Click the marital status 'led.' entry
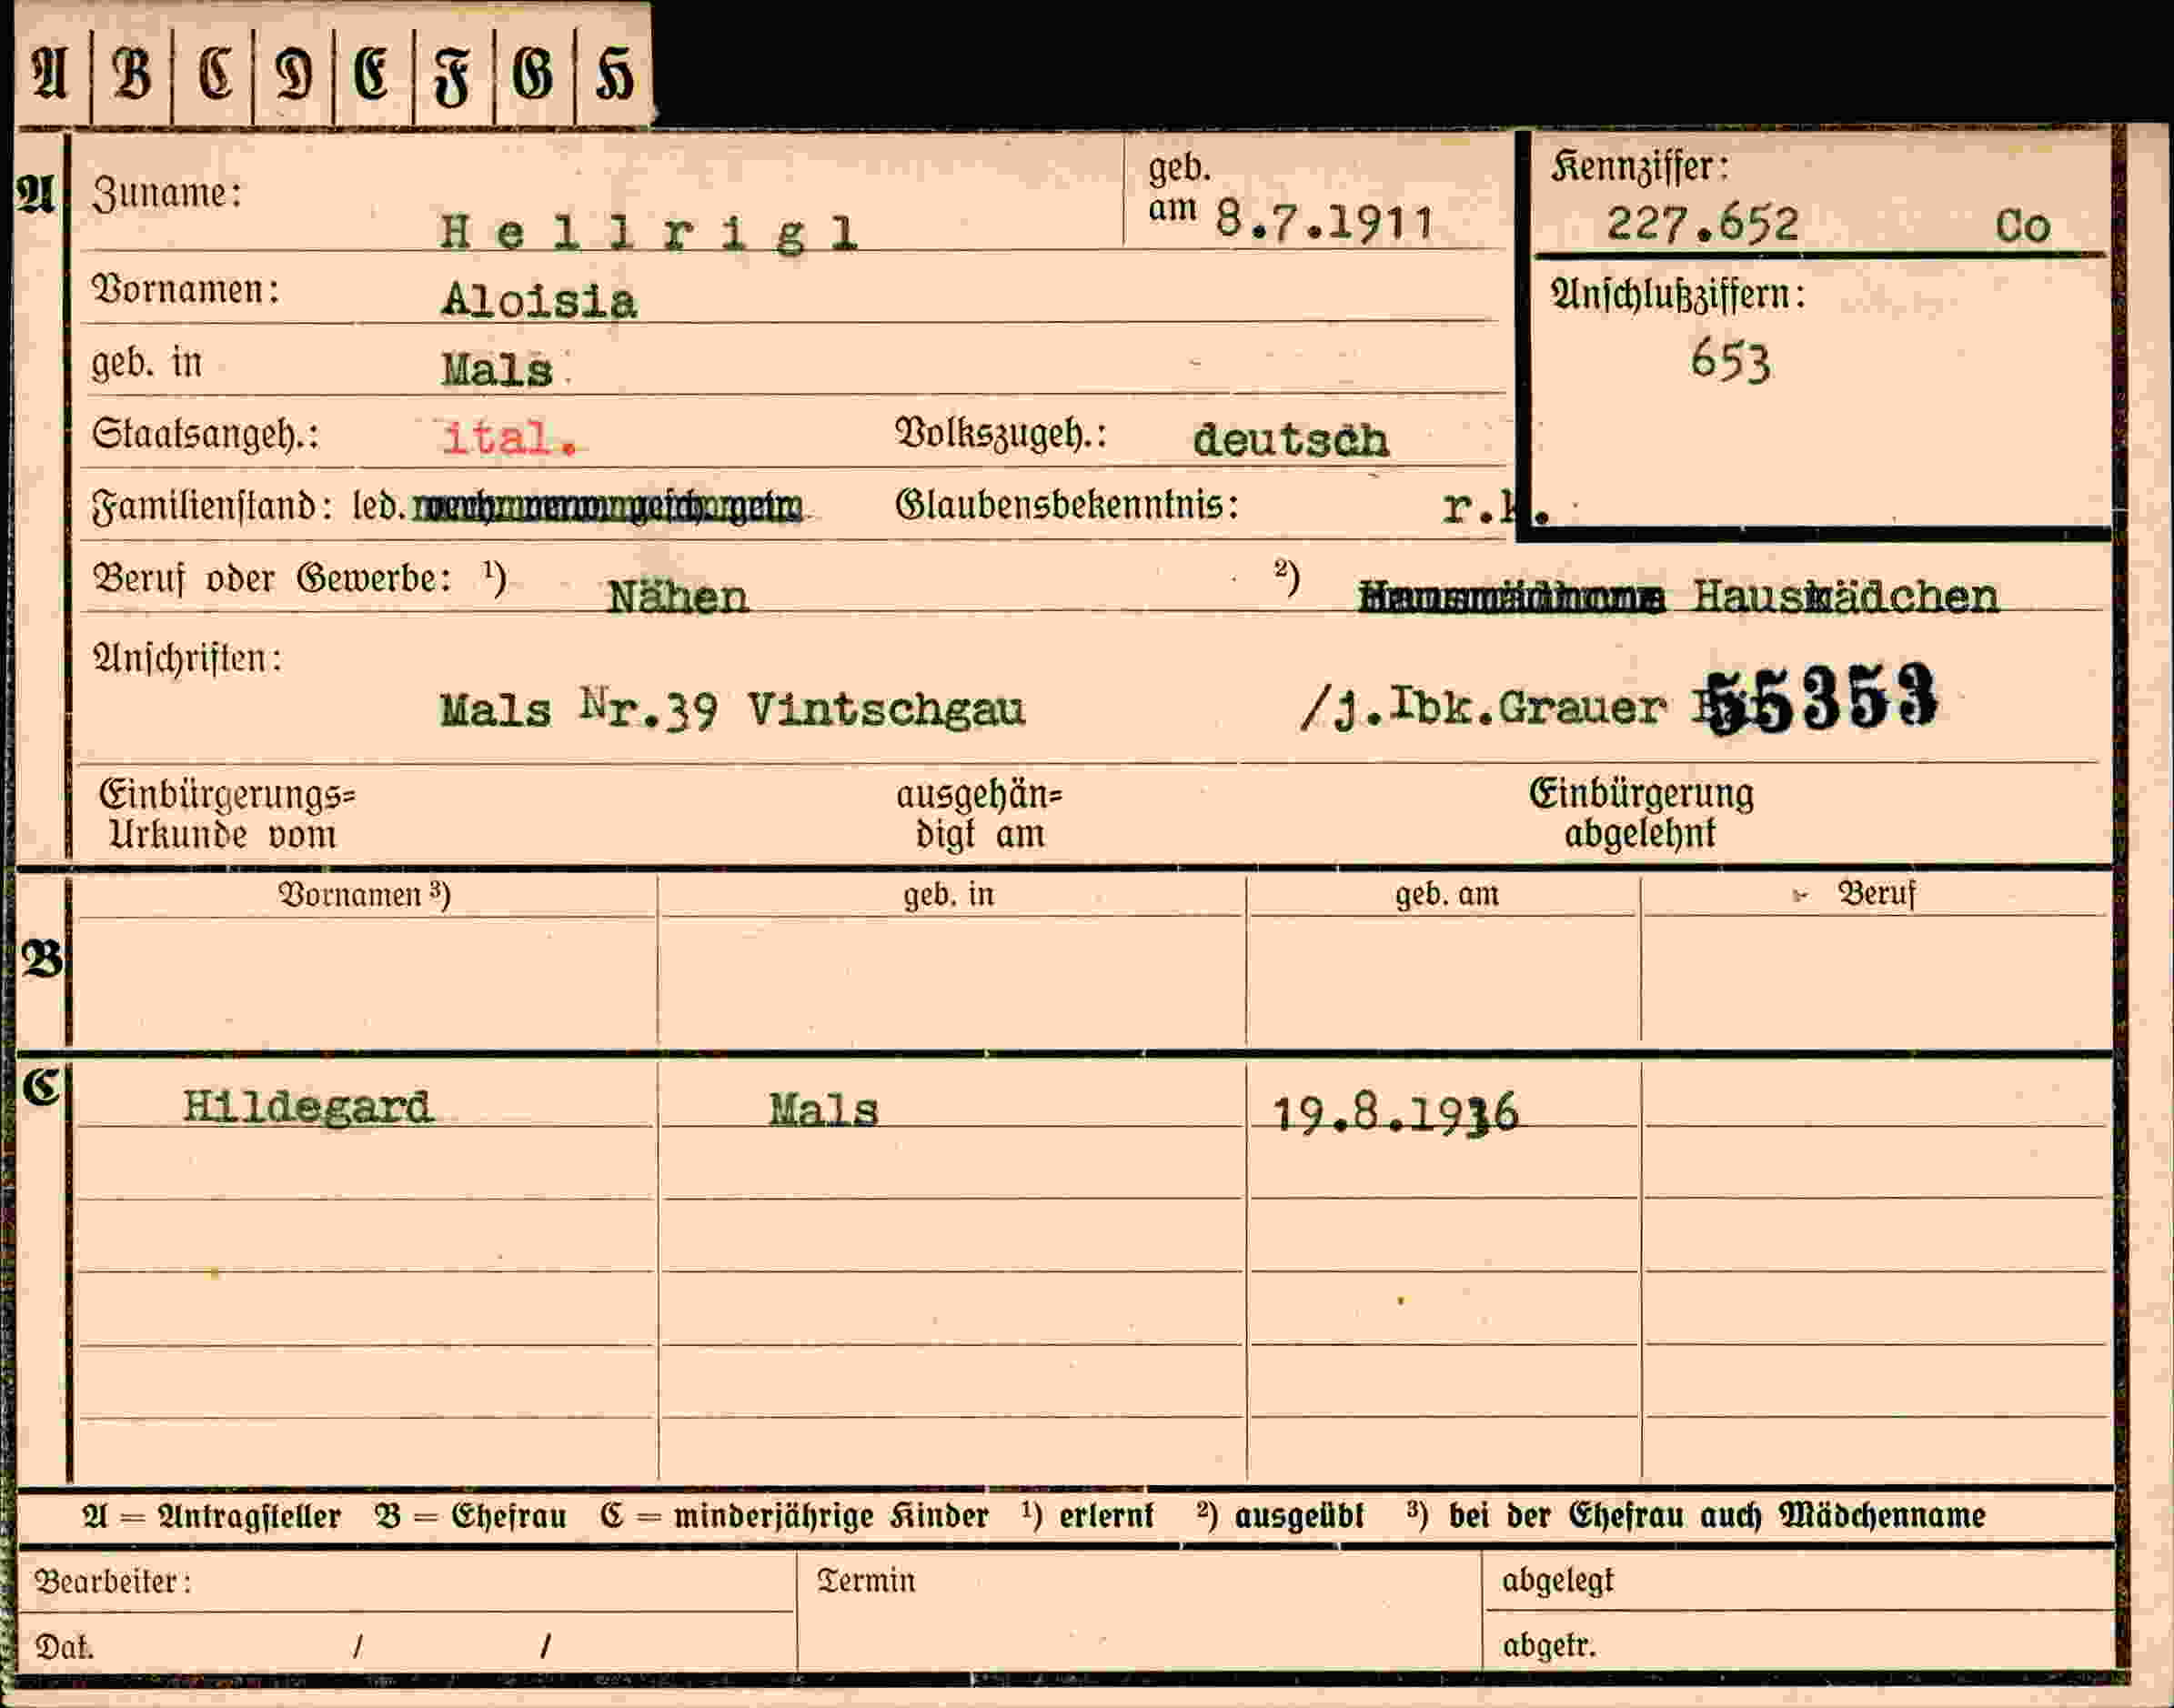 378,507
